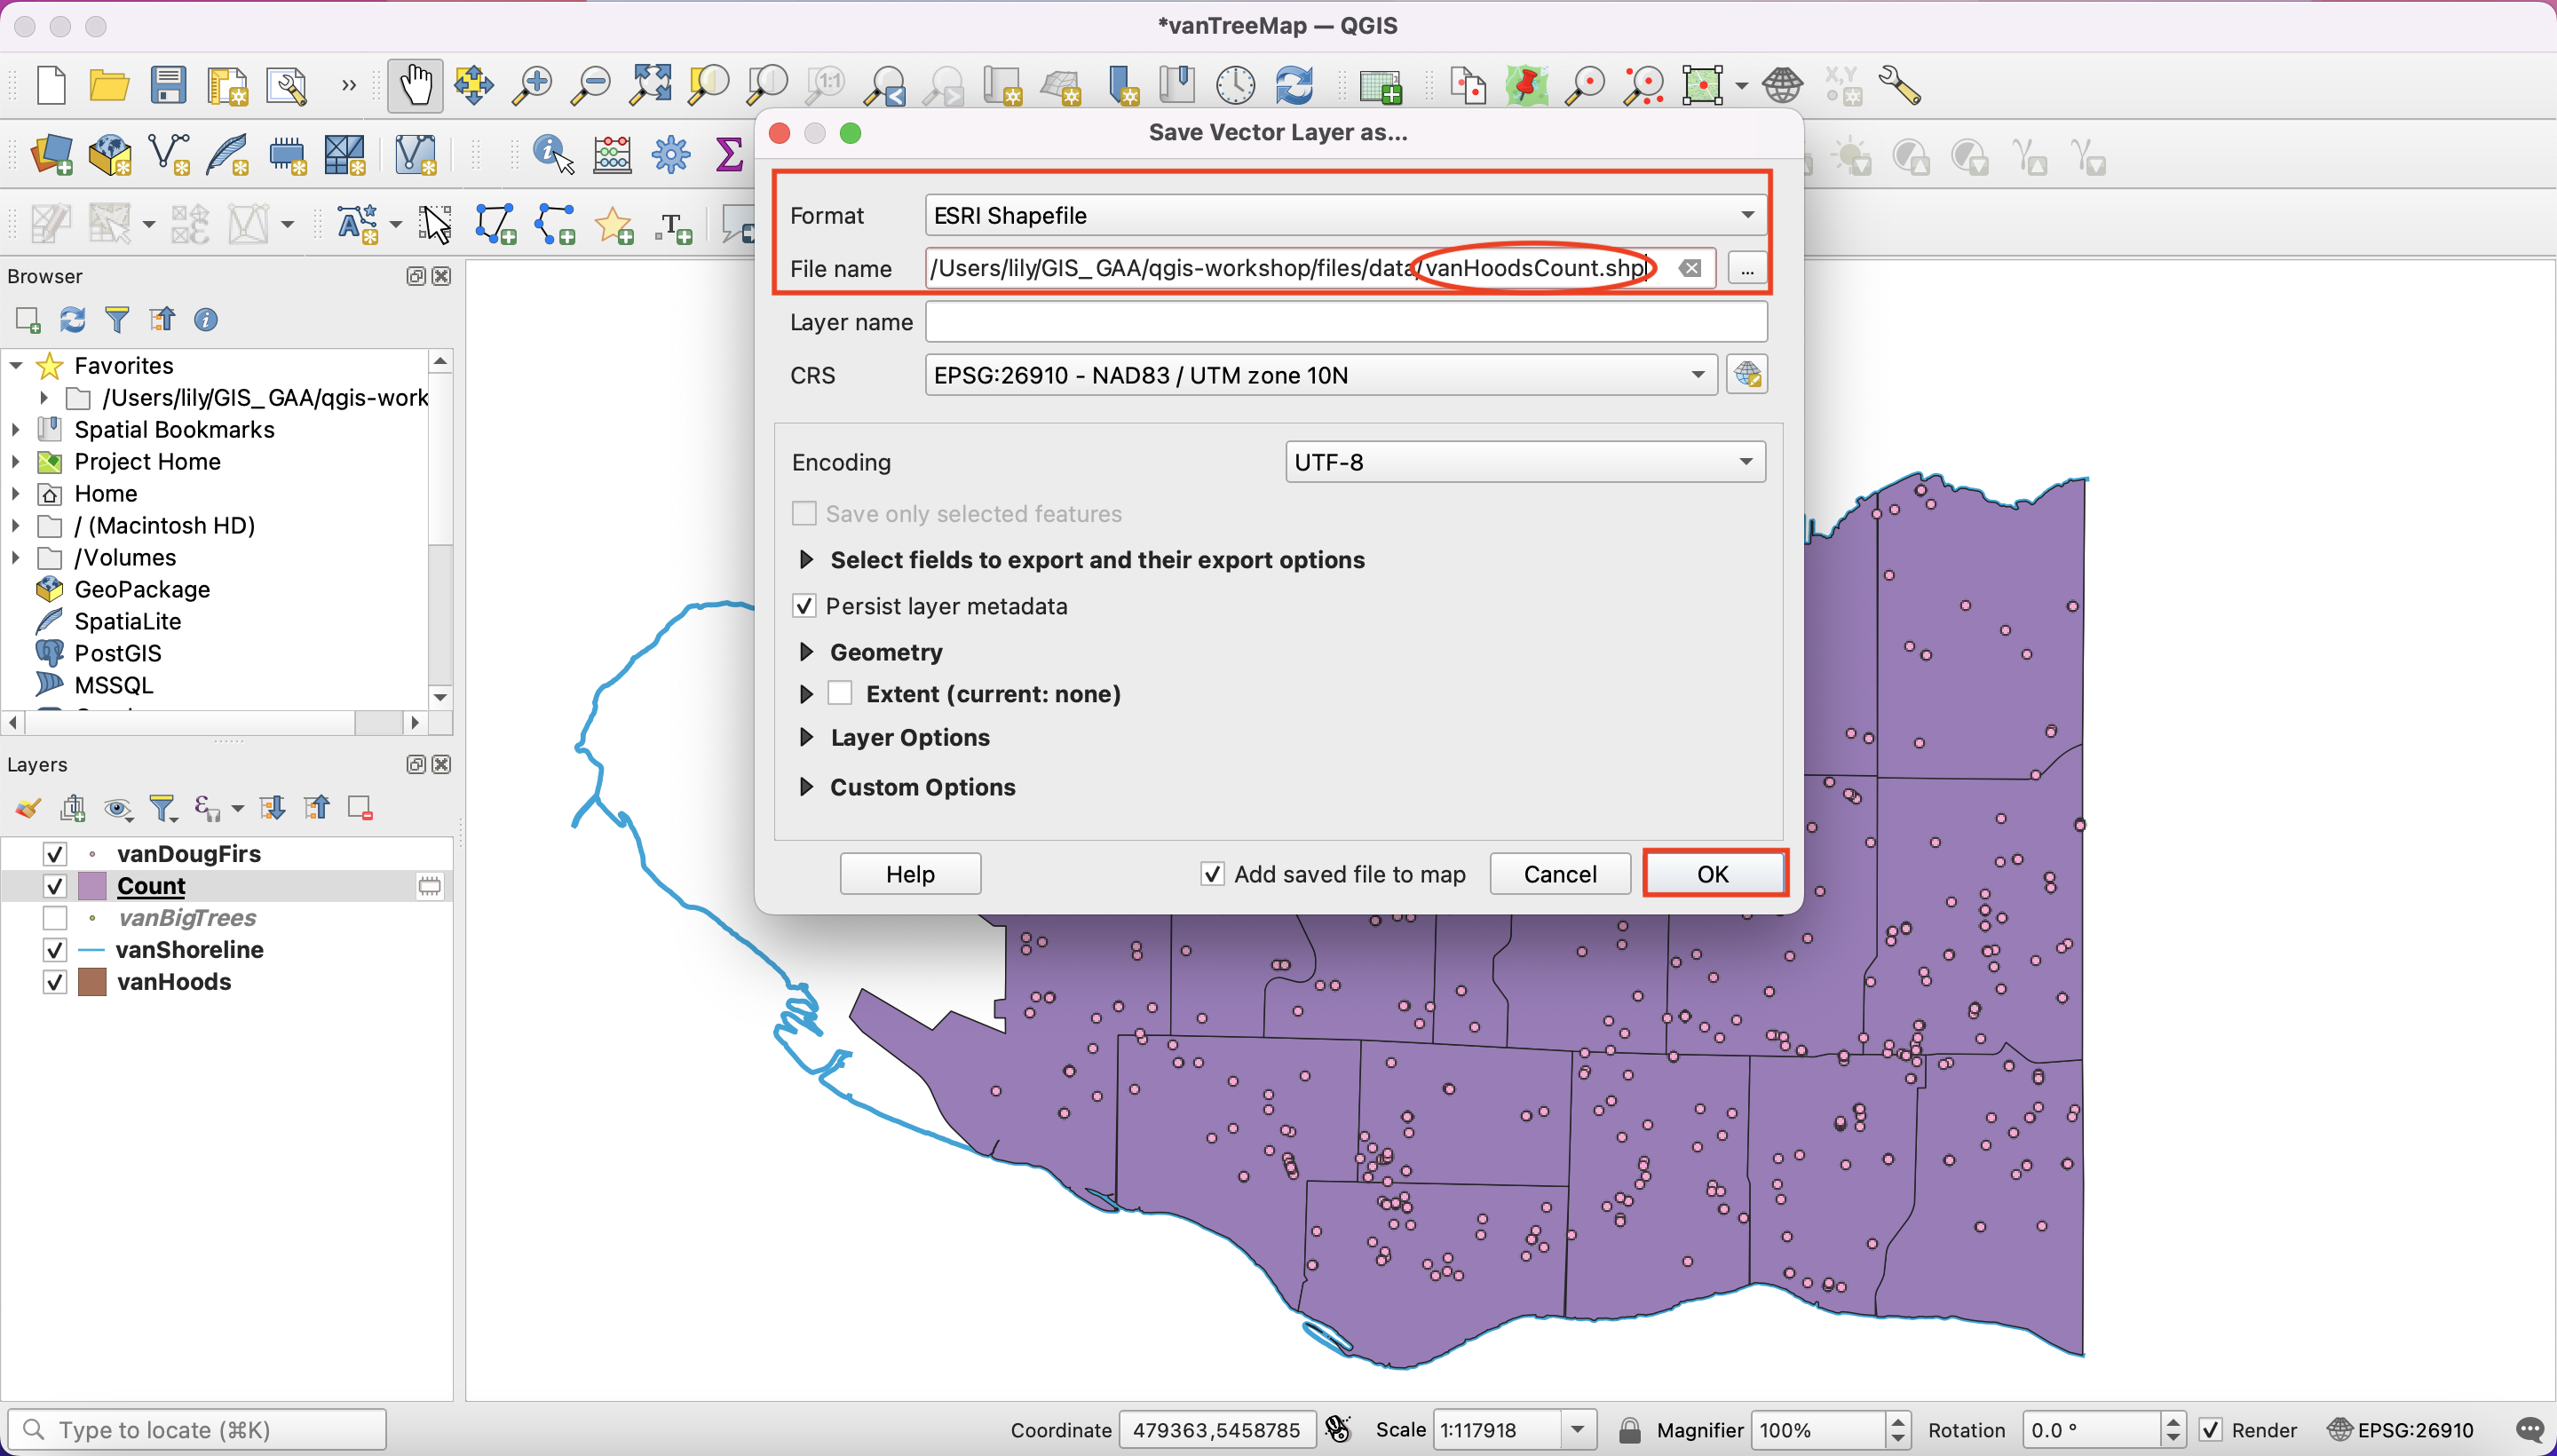Refresh the Browser panel
The image size is (2557, 1456).
pyautogui.click(x=72, y=320)
